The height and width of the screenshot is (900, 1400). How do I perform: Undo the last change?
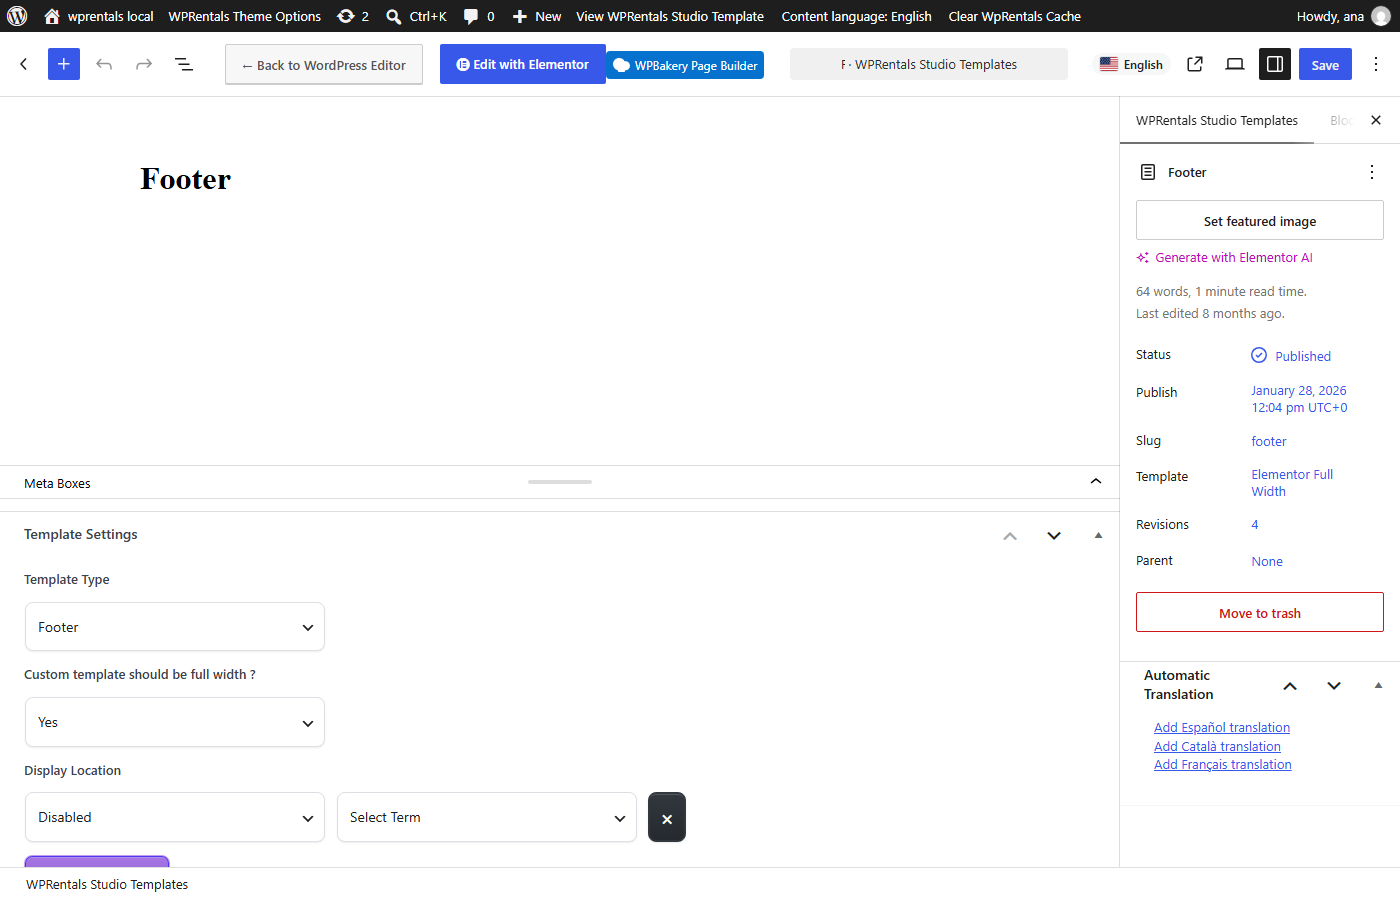[104, 64]
